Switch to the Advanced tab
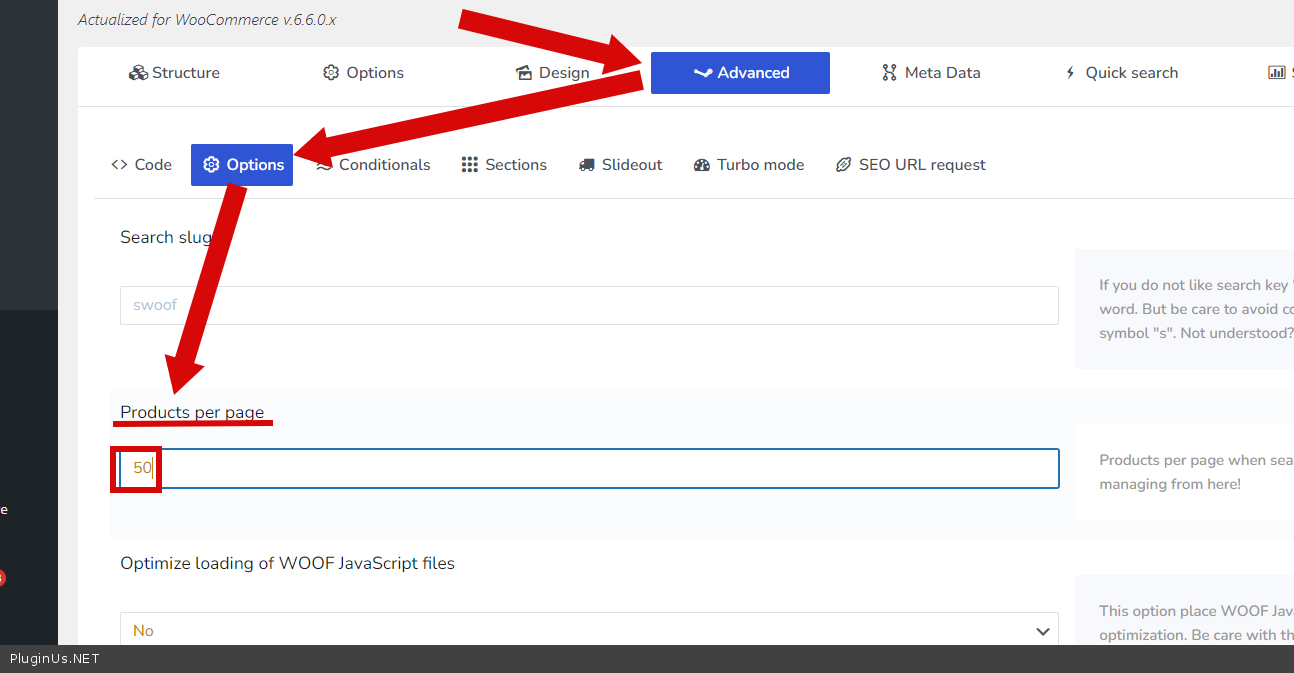 click(x=740, y=73)
